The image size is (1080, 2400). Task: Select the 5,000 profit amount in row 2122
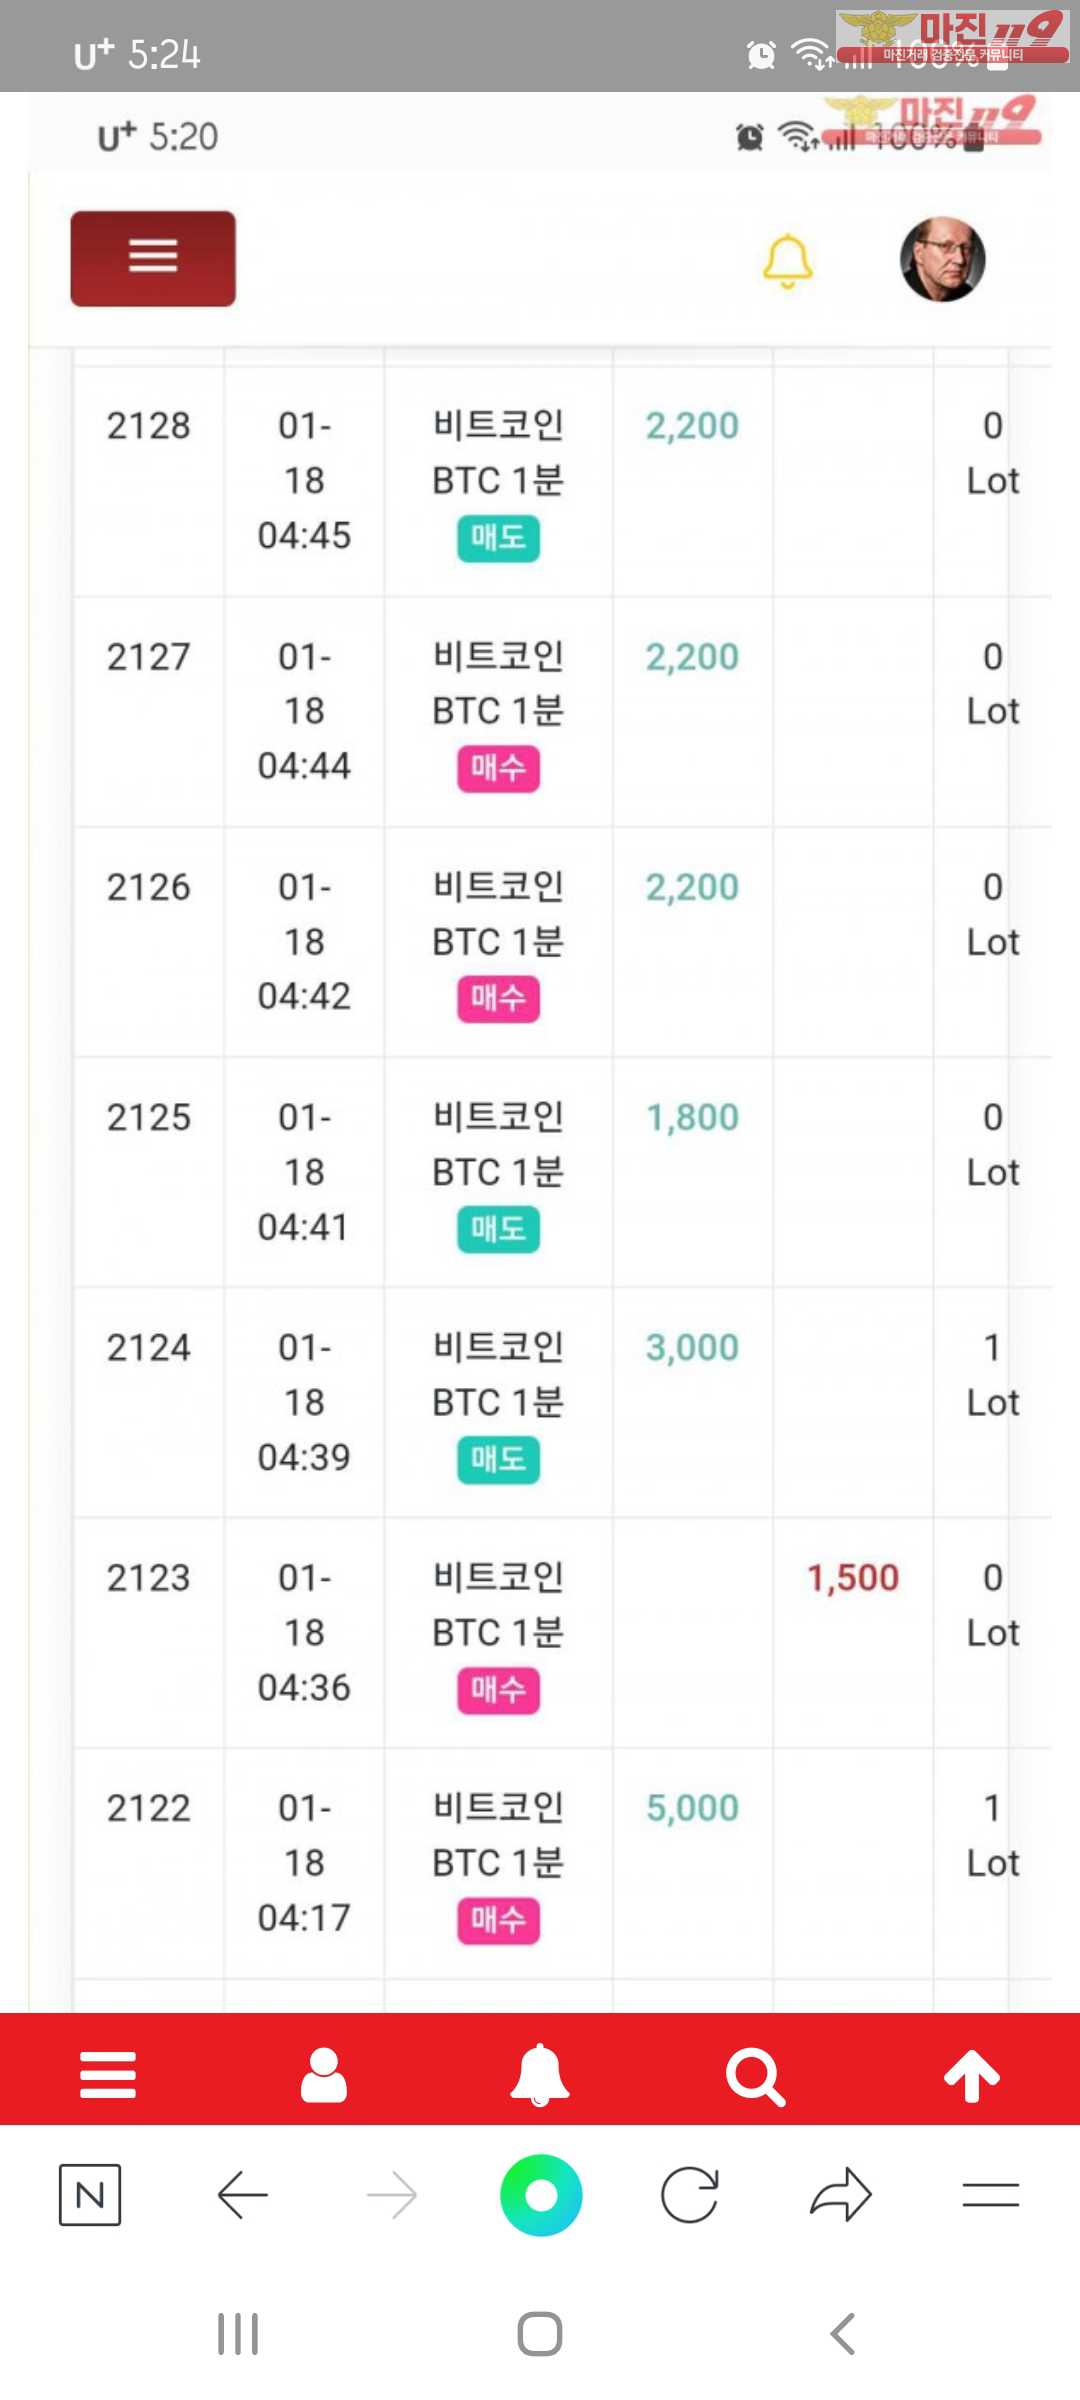pos(692,1808)
